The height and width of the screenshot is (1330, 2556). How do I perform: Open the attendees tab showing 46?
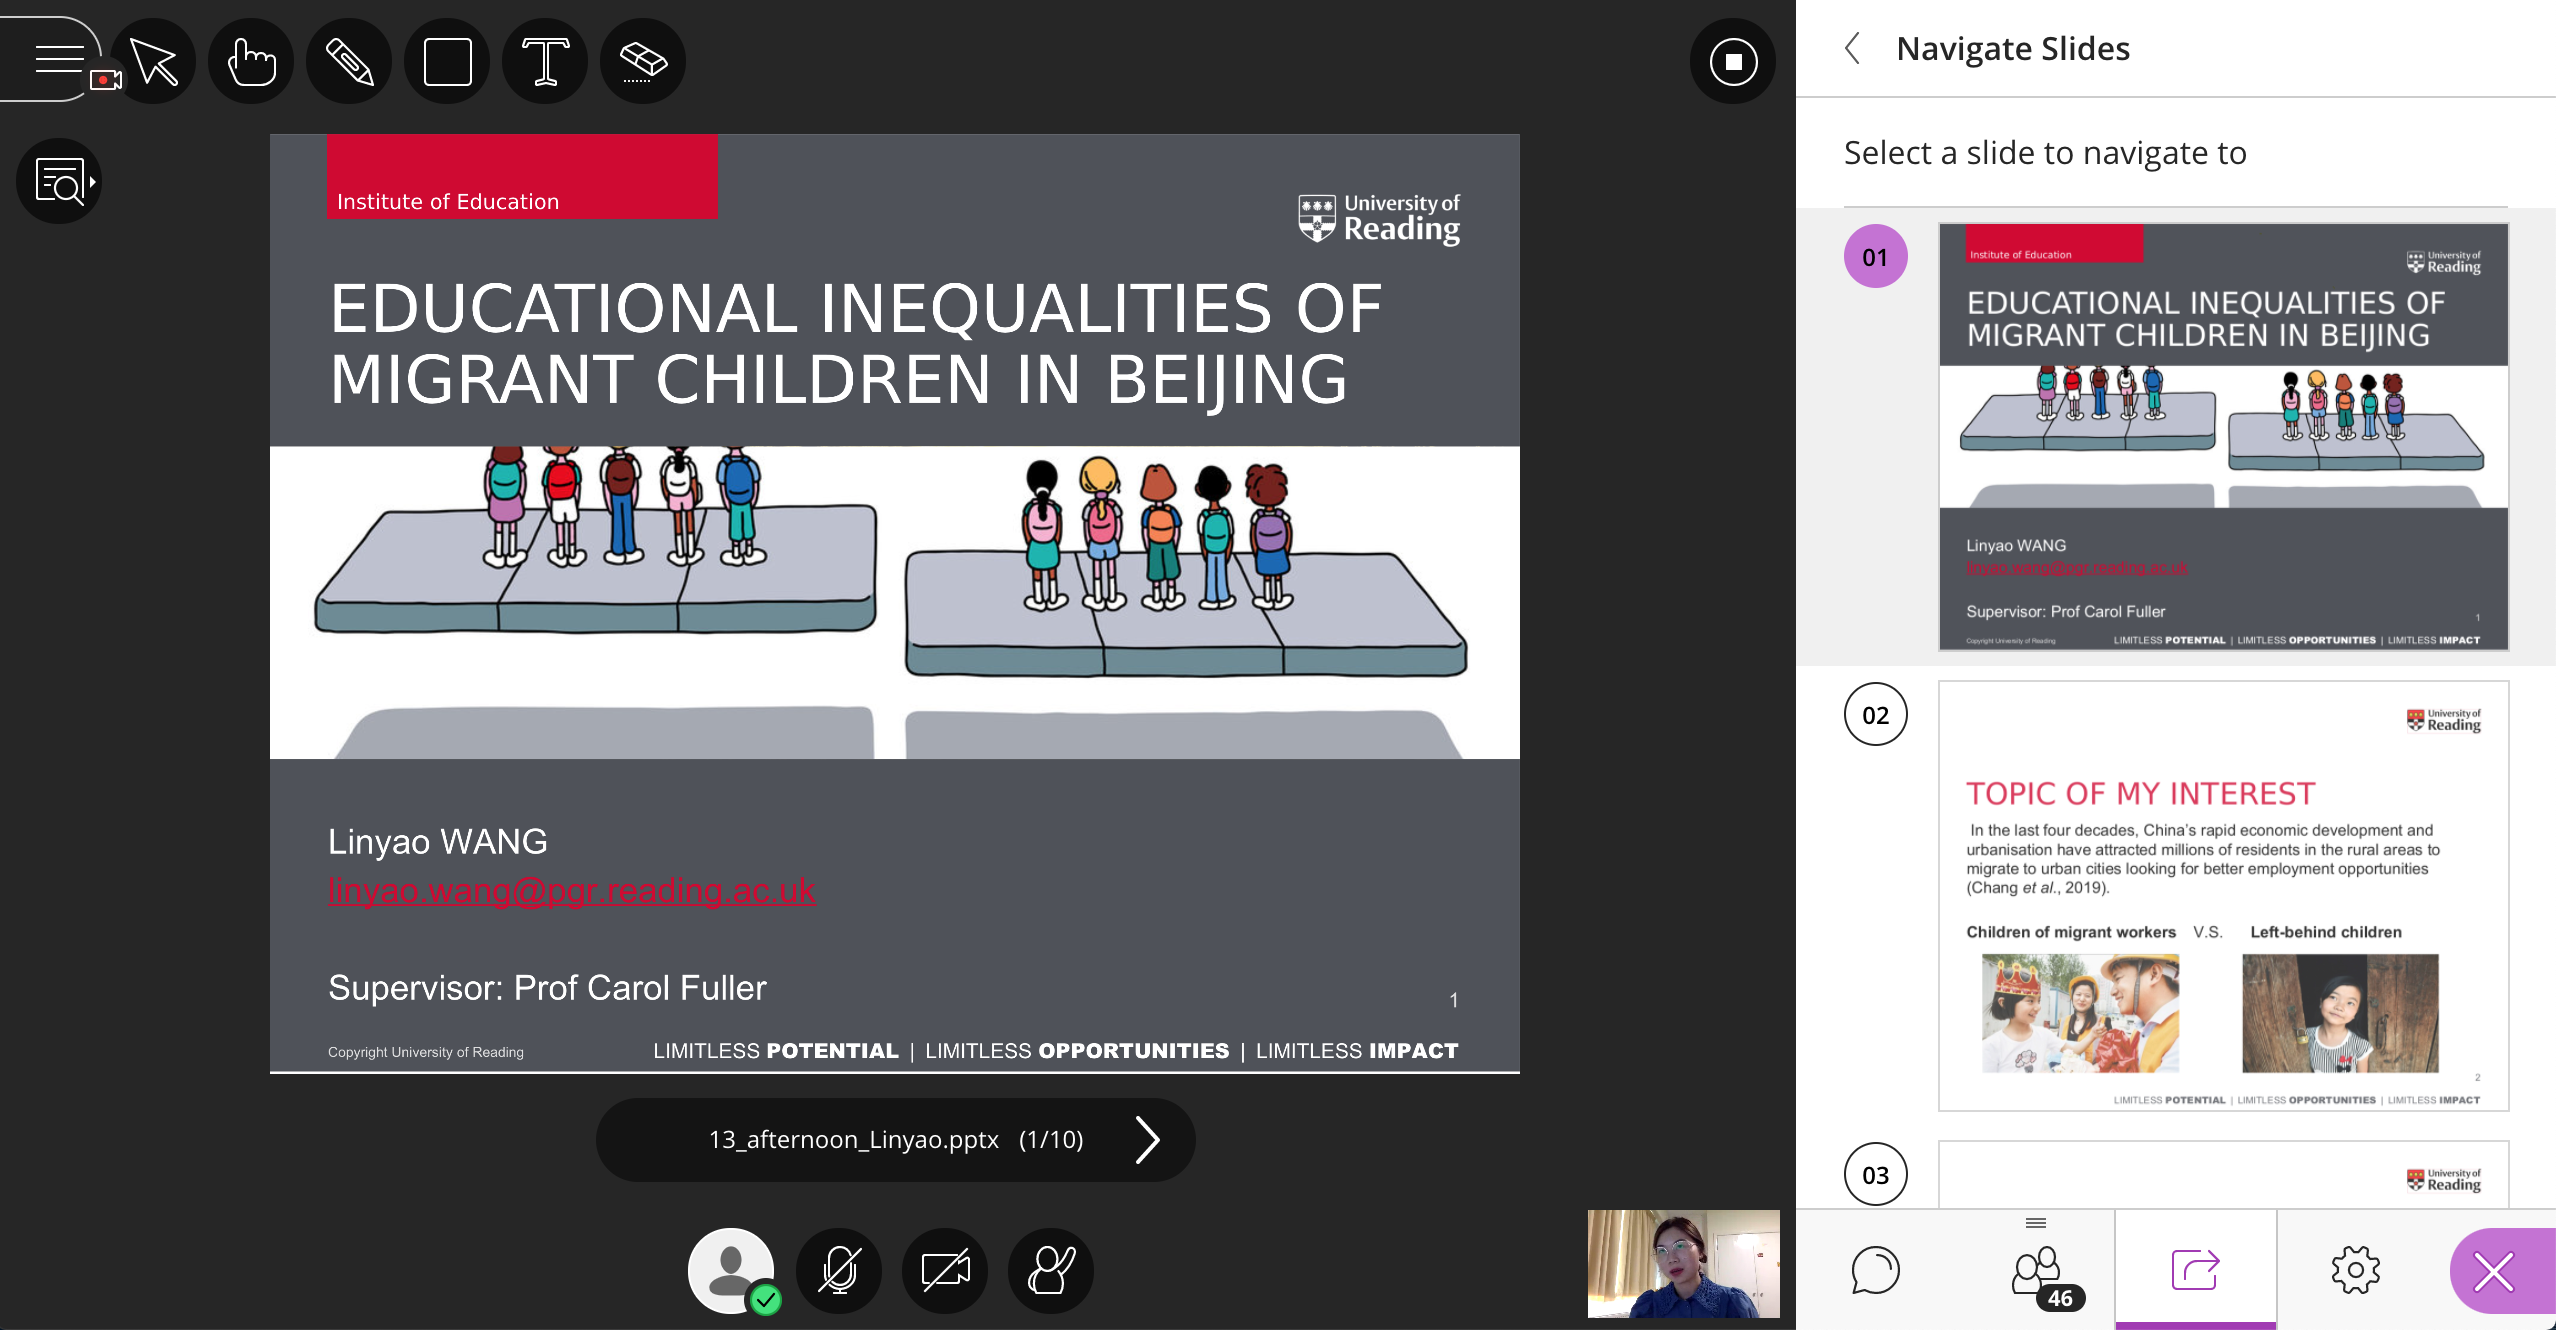pyautogui.click(x=2037, y=1272)
